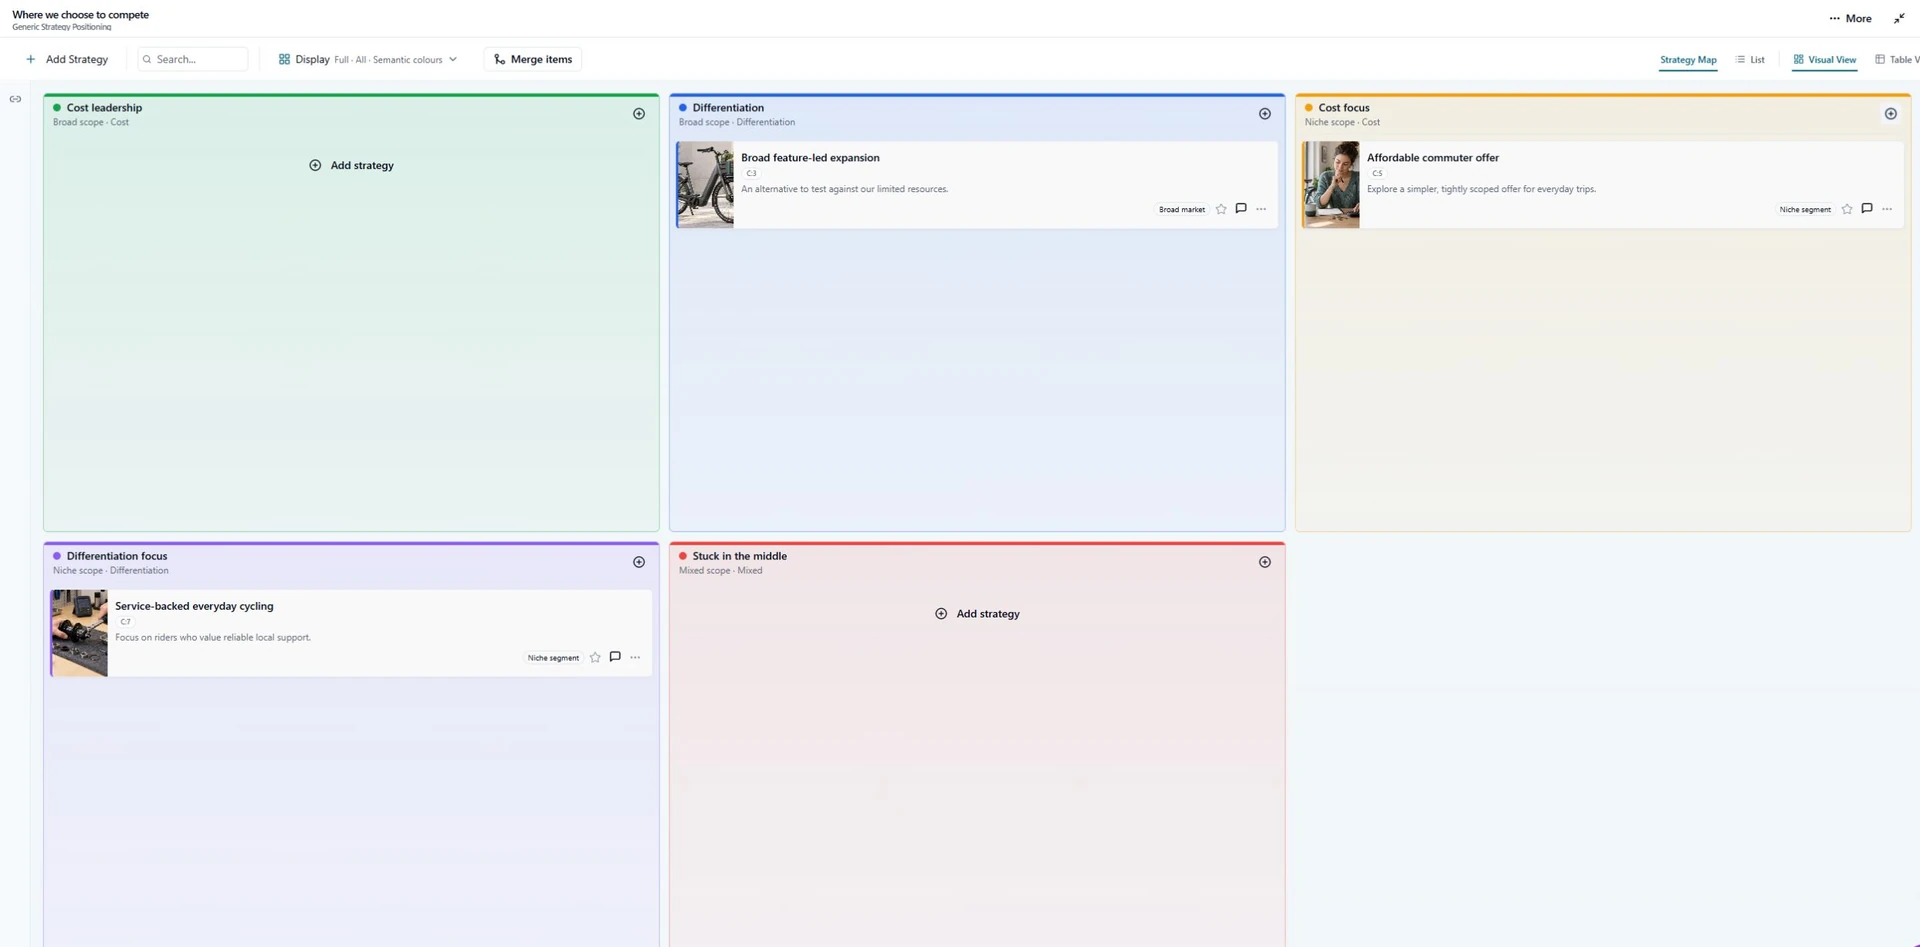
Task: Click the Broad market tag
Action: tap(1182, 209)
